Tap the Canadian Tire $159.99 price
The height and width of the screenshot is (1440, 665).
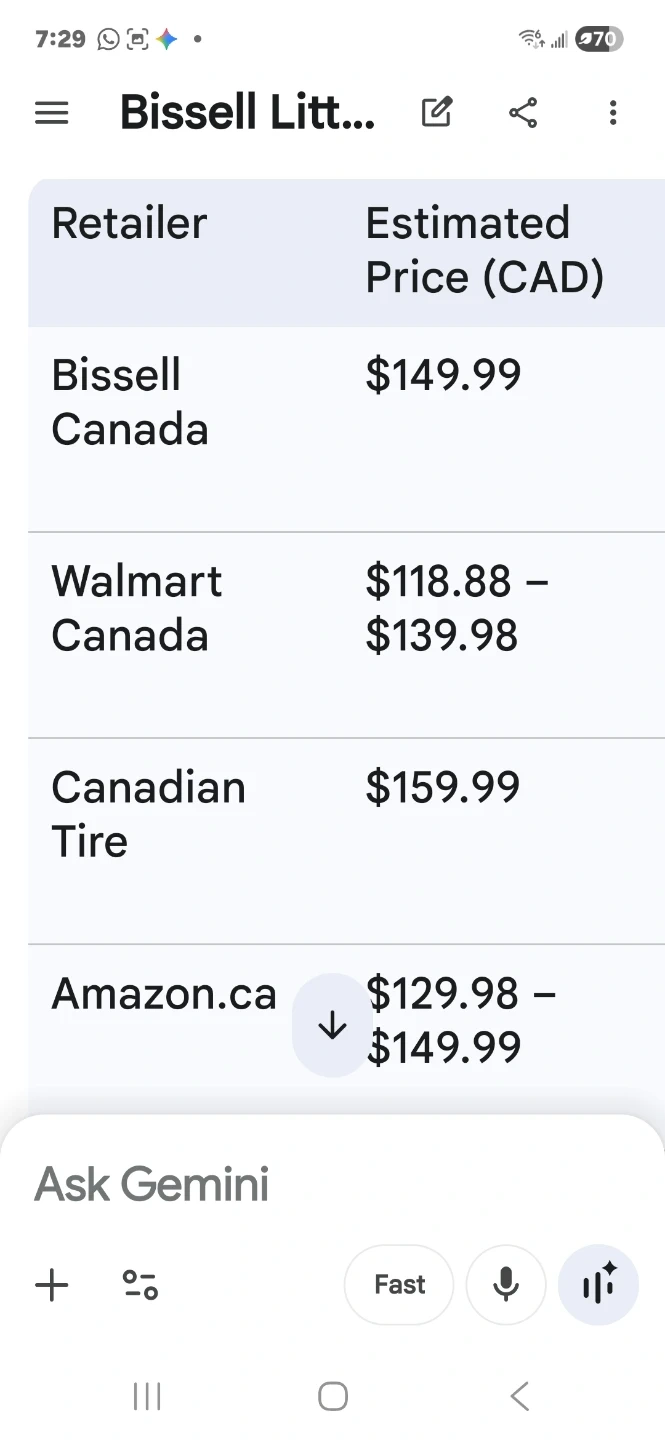(x=443, y=787)
